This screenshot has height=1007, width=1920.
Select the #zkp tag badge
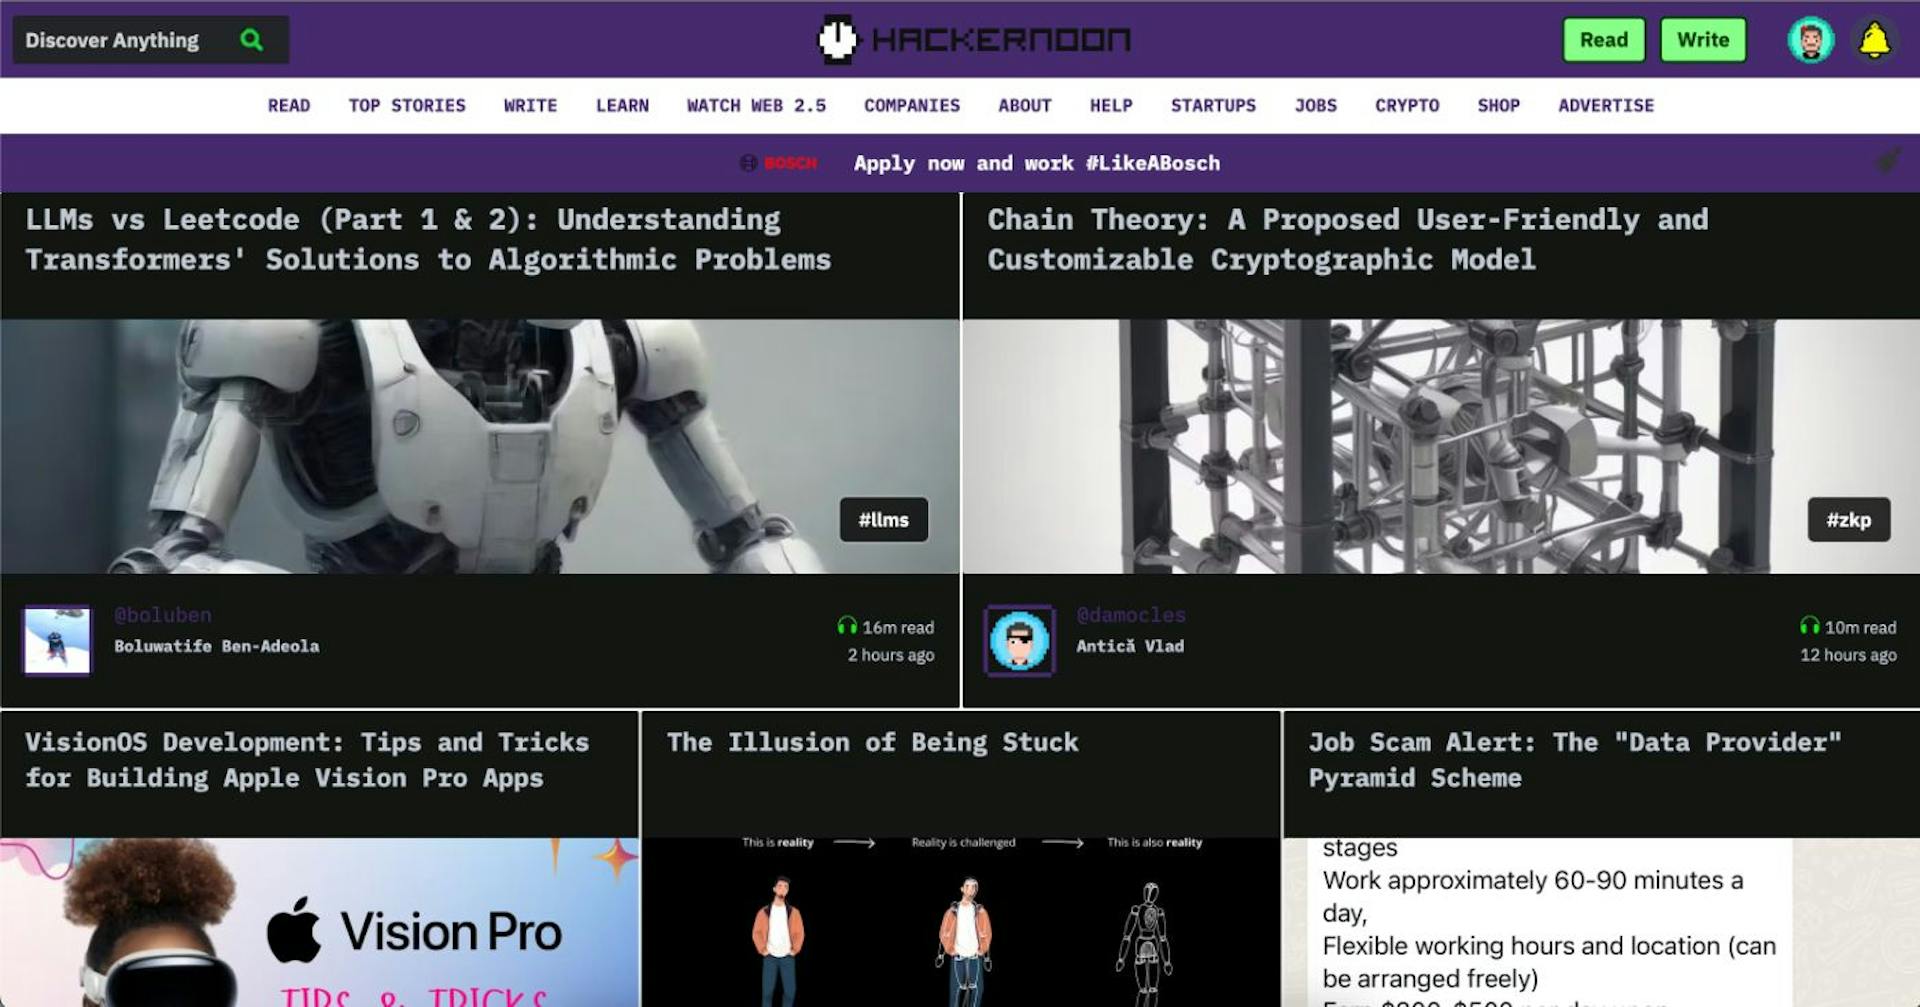click(x=1848, y=520)
